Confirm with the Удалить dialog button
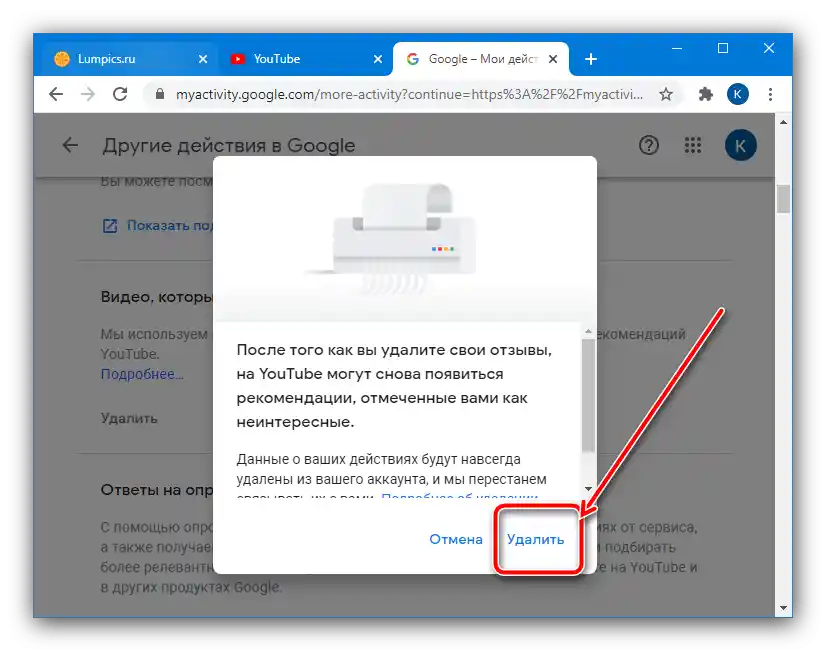This screenshot has height=651, width=826. point(535,539)
